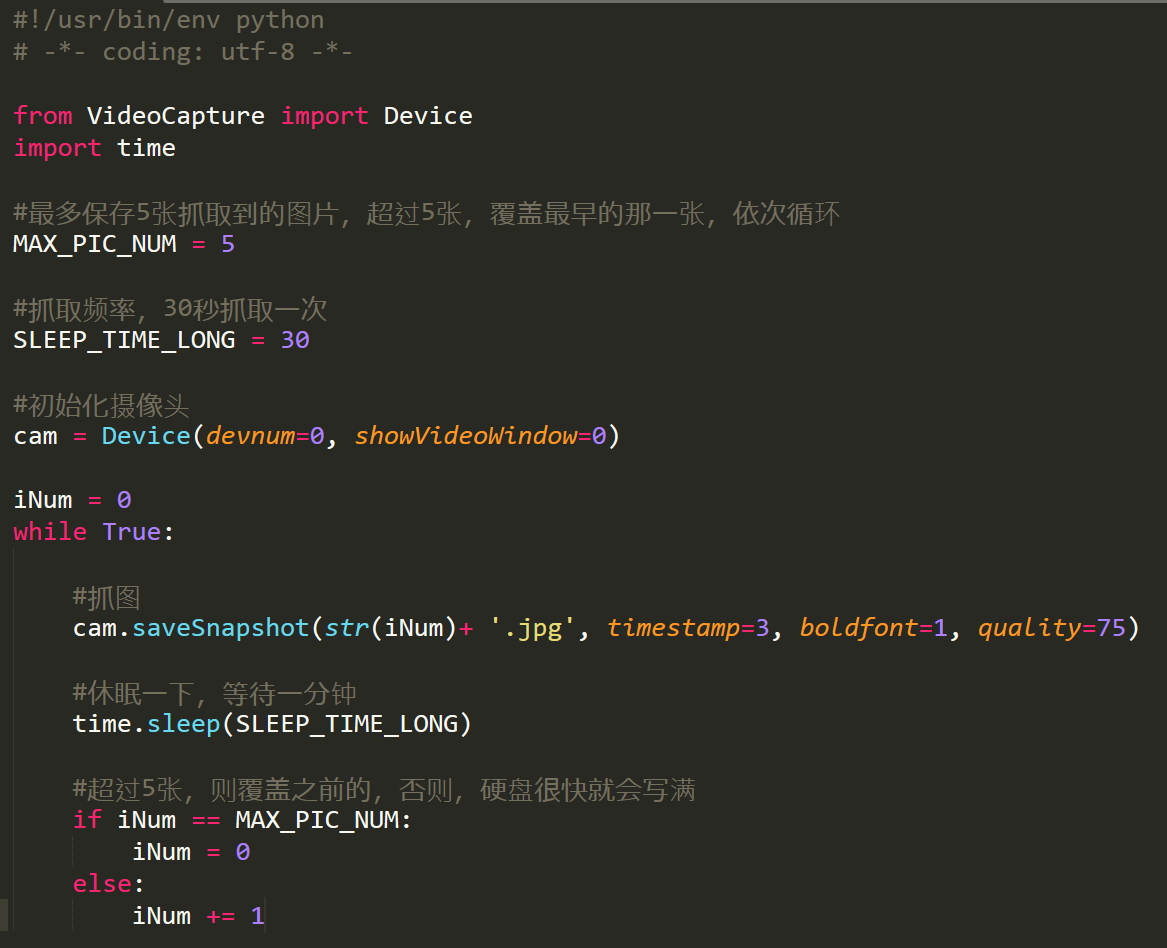Click the comment '#休眠一下, 等待一分钟'

click(214, 694)
